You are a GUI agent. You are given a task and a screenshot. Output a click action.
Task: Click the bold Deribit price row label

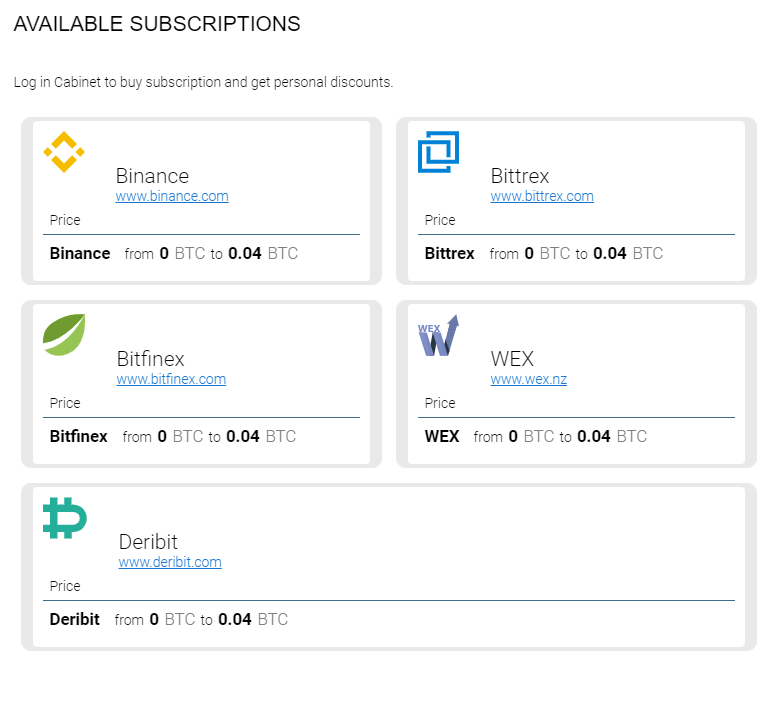point(75,619)
